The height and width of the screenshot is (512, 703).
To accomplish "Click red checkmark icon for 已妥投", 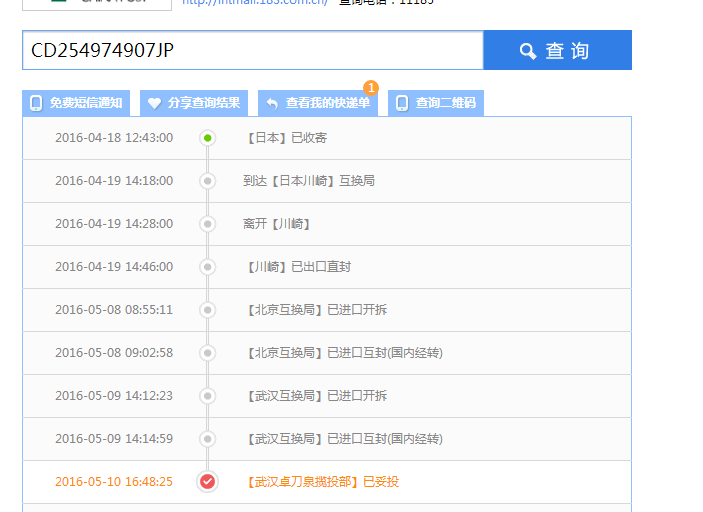I will pyautogui.click(x=208, y=482).
